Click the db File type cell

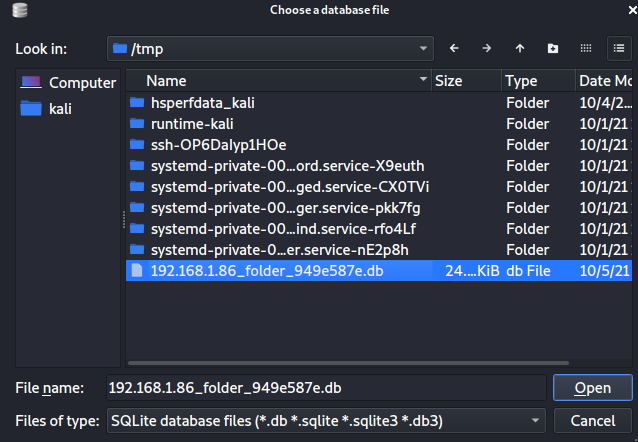pos(528,271)
